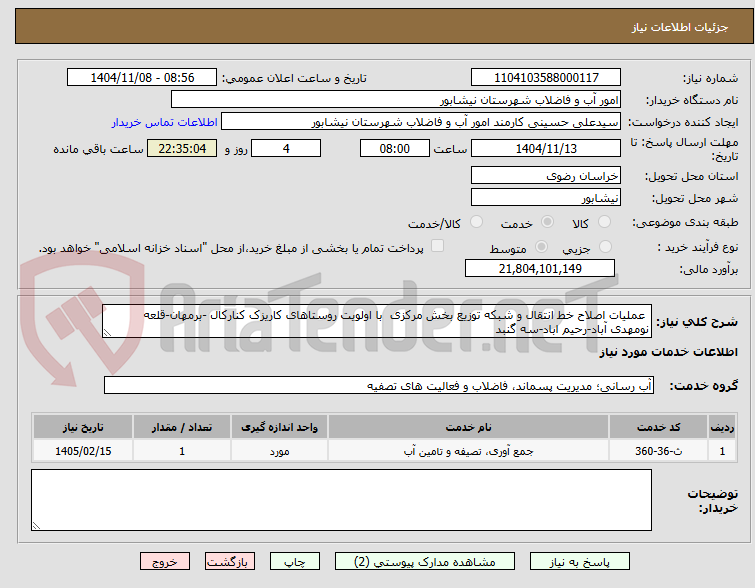Viewport: 755px width, 588px height.
Task: Click the تعداد / مقدار column header
Action: tap(182, 427)
